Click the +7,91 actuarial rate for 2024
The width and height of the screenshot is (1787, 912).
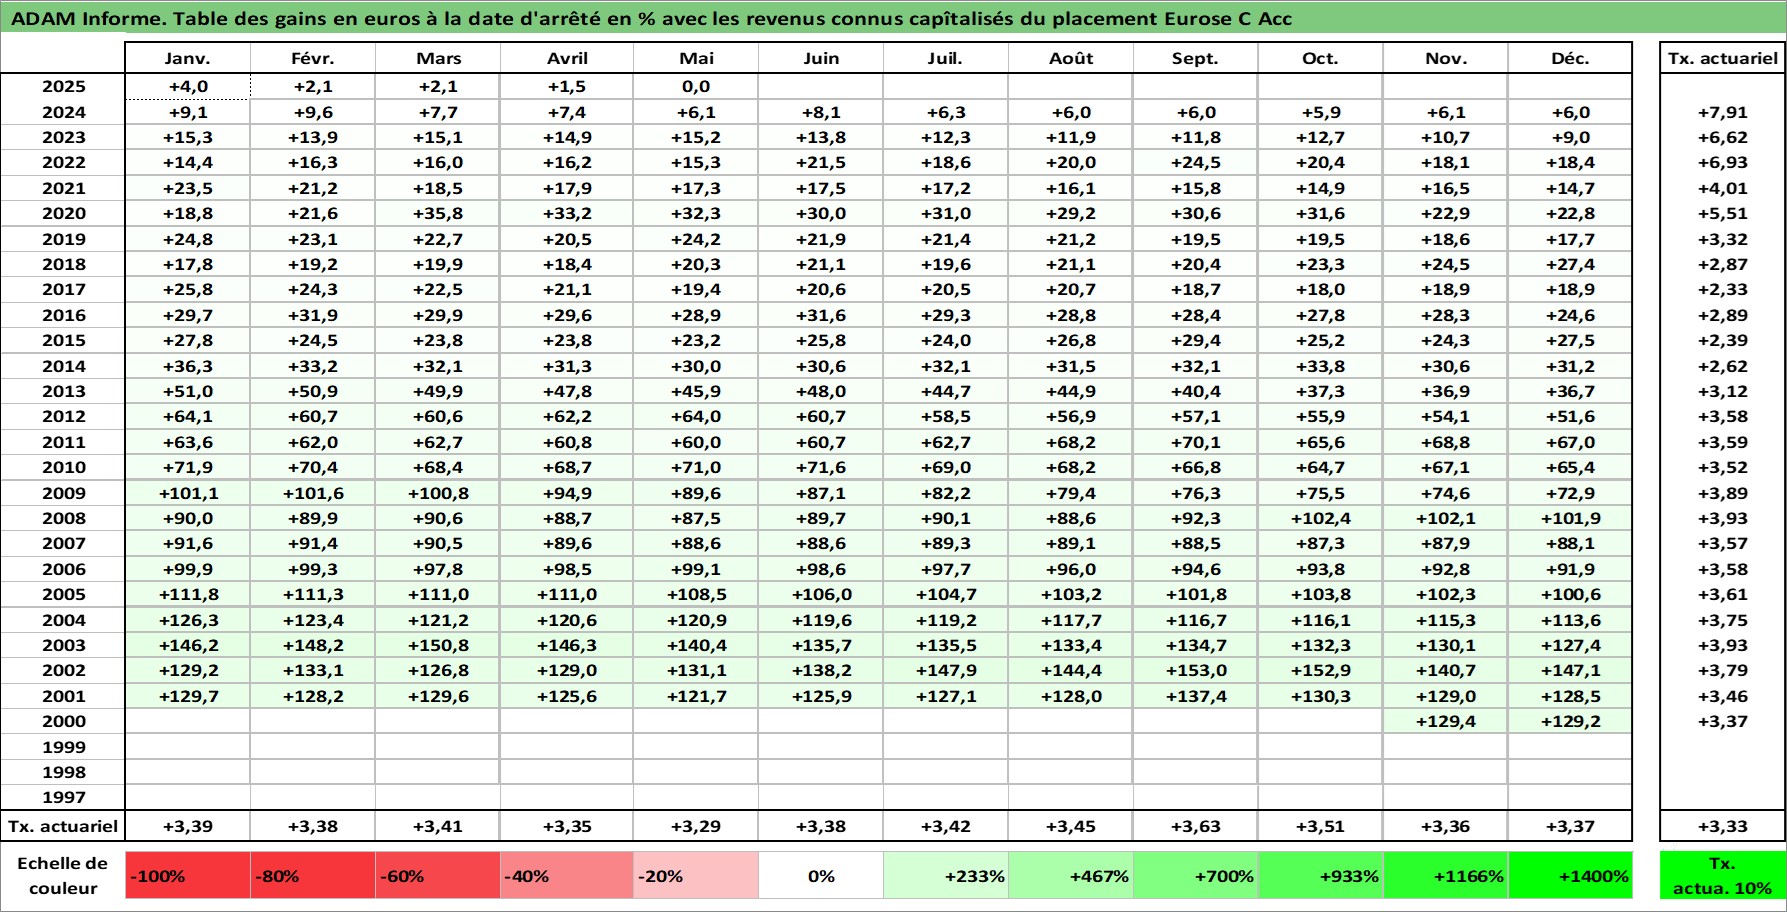pyautogui.click(x=1722, y=112)
